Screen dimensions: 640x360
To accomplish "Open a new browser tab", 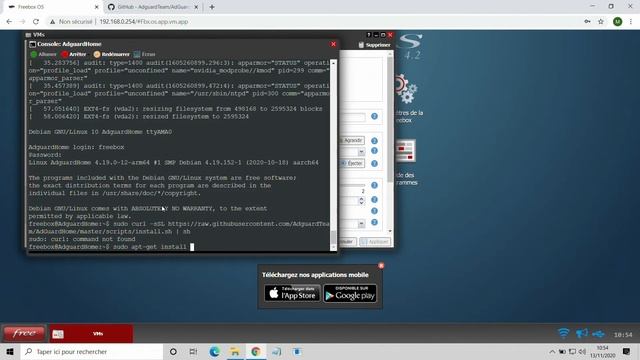I will pos(212,7).
